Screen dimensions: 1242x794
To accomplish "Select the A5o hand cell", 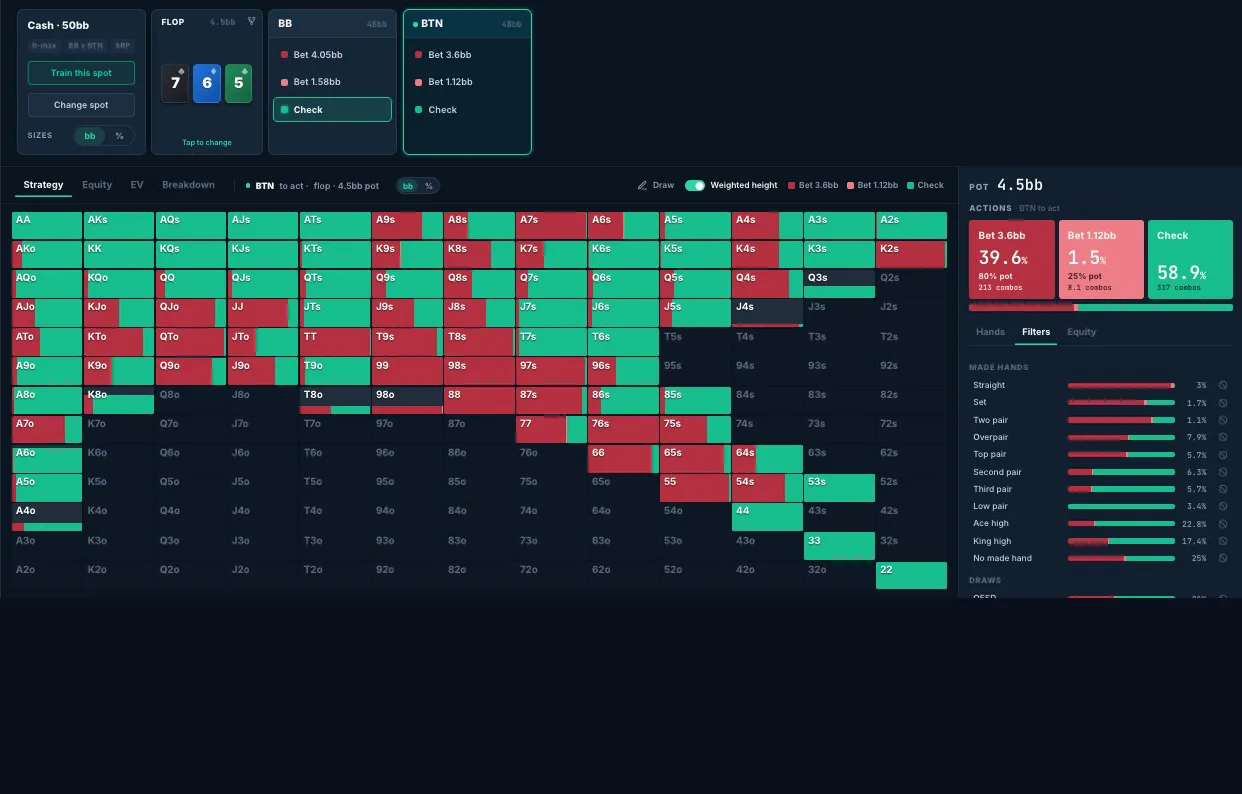I will click(x=47, y=488).
